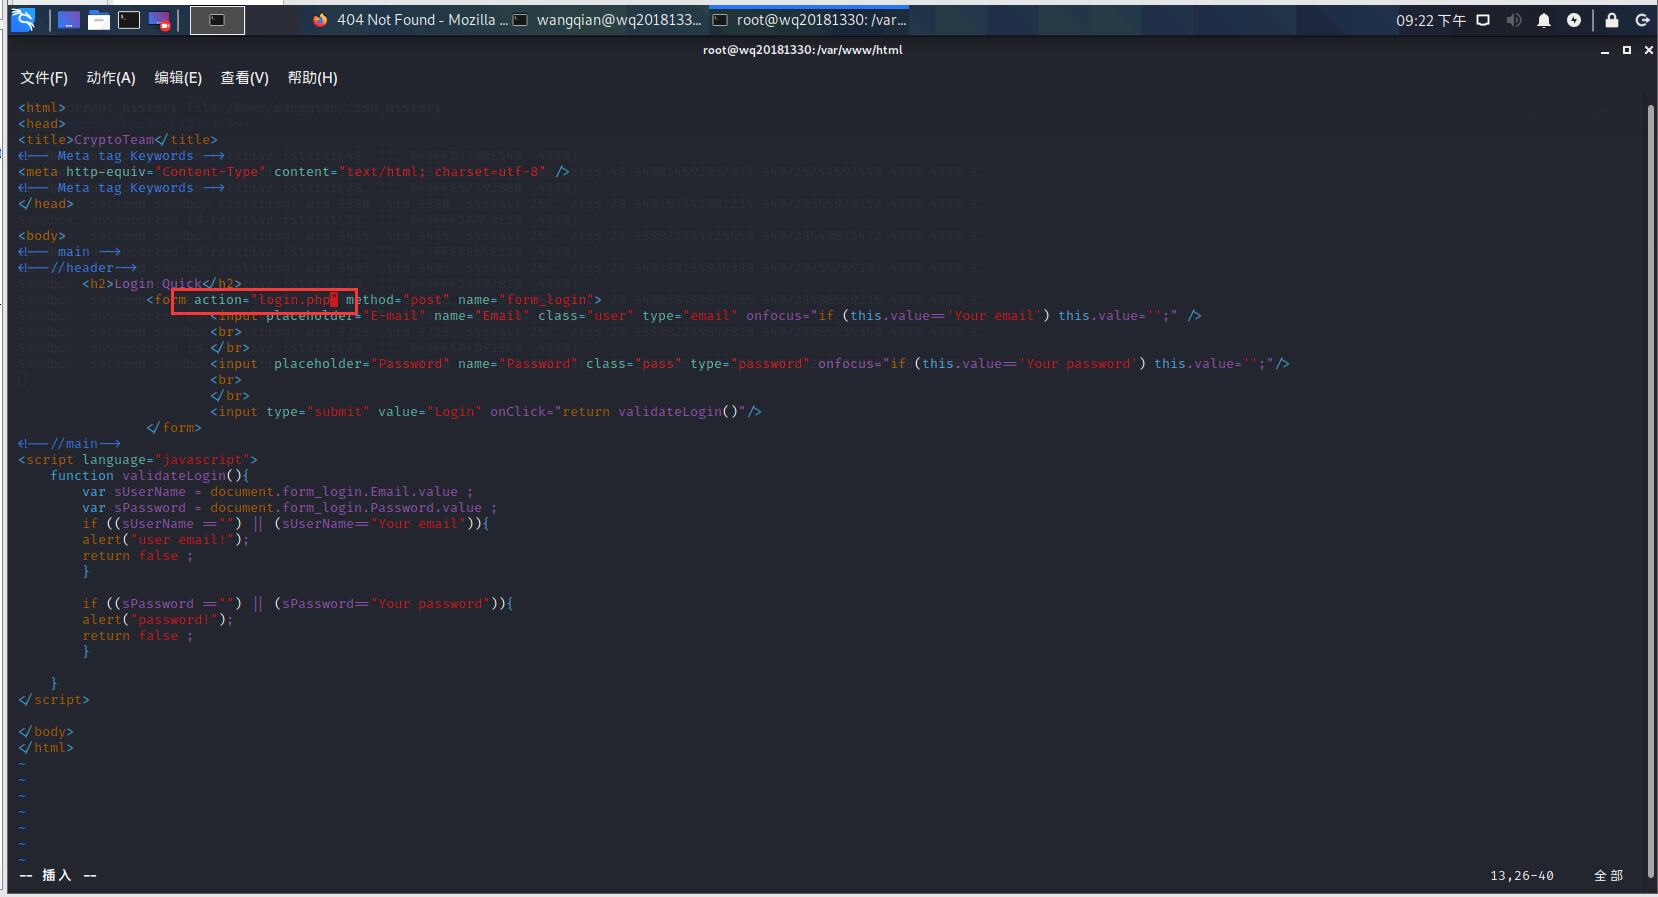Launch terminal emulator from panel launcher
Image resolution: width=1658 pixels, height=897 pixels.
129,20
